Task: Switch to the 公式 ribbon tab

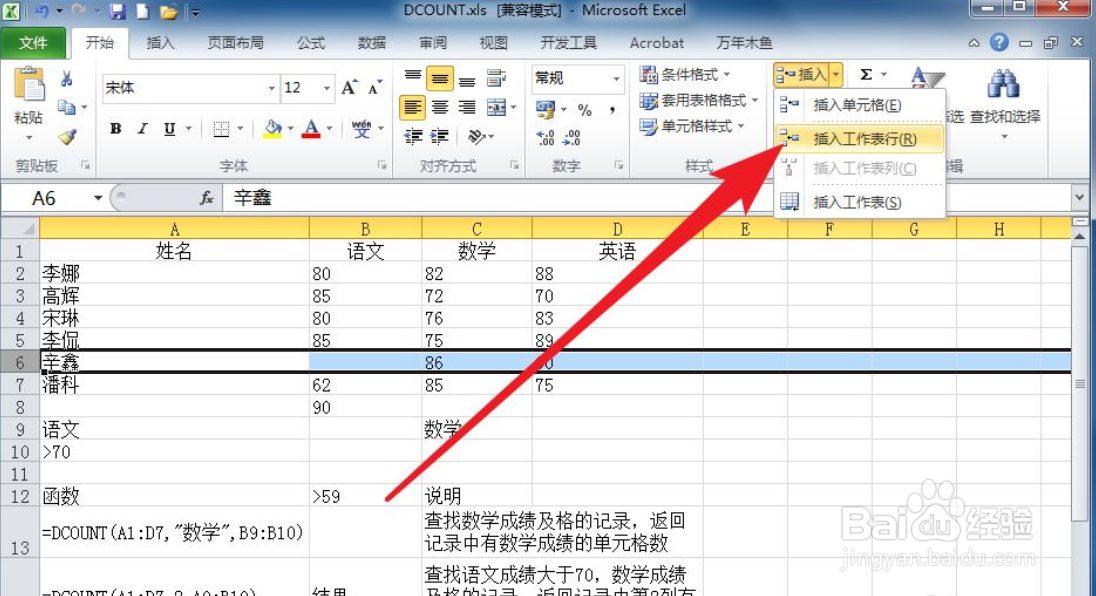Action: pyautogui.click(x=310, y=43)
